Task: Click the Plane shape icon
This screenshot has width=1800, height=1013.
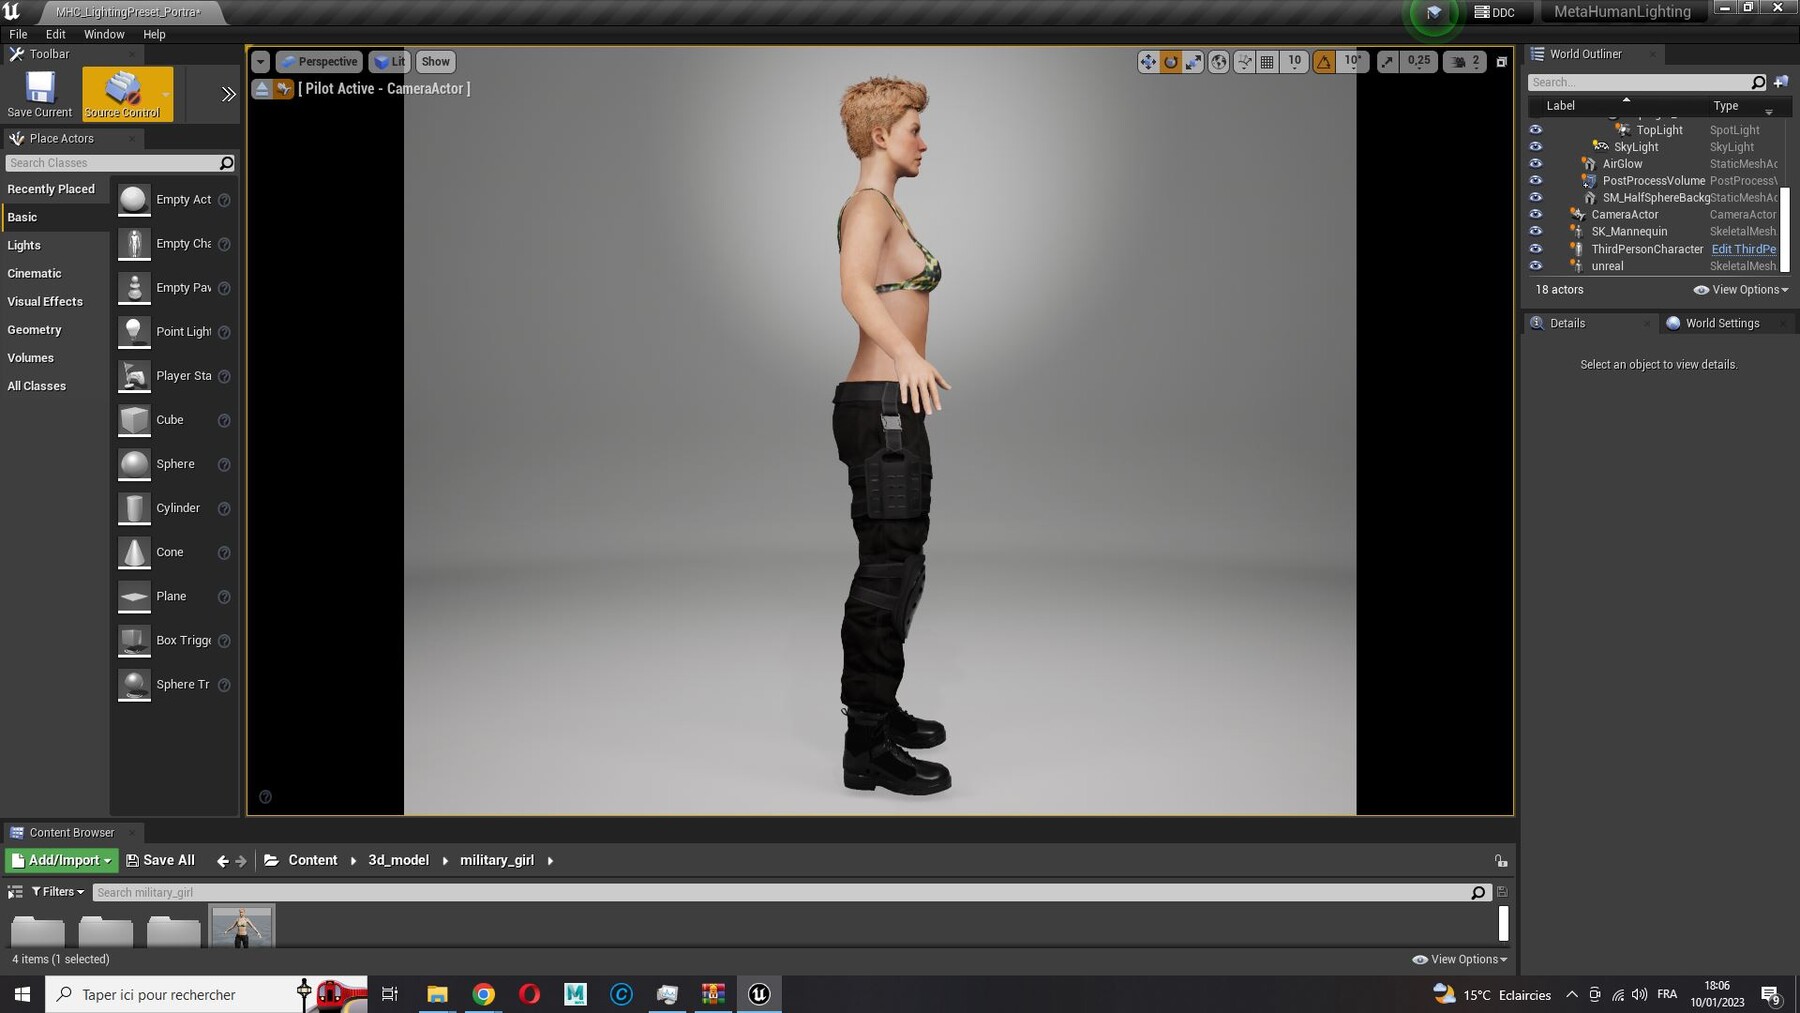Action: coord(134,597)
